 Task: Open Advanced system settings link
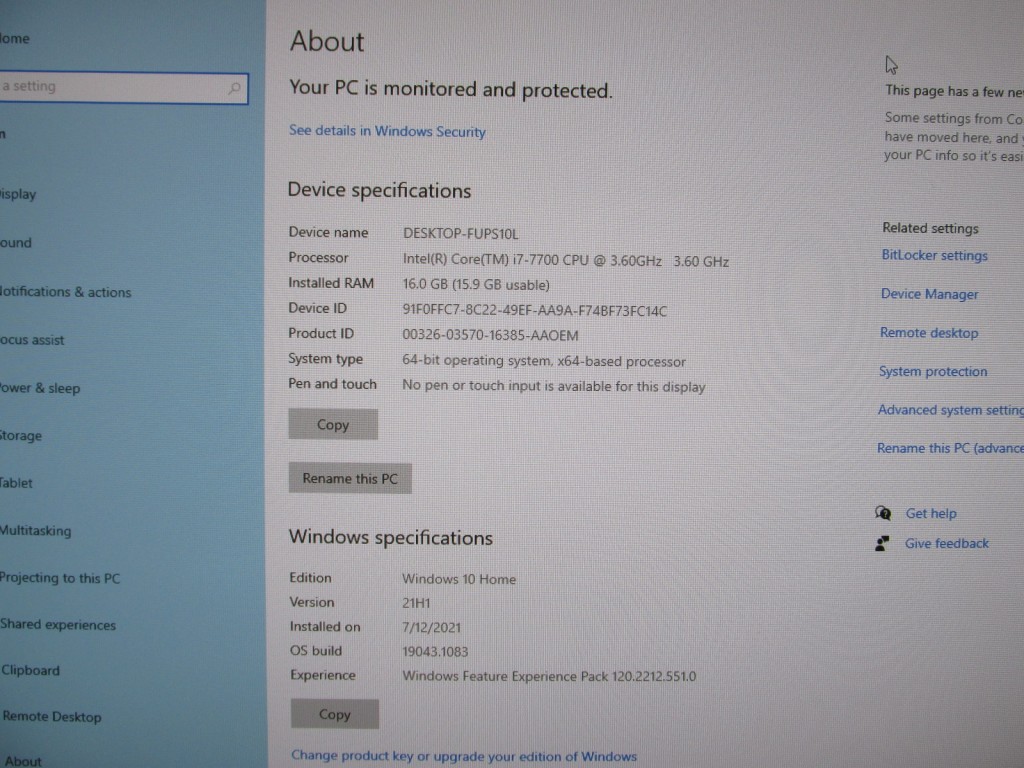click(950, 409)
